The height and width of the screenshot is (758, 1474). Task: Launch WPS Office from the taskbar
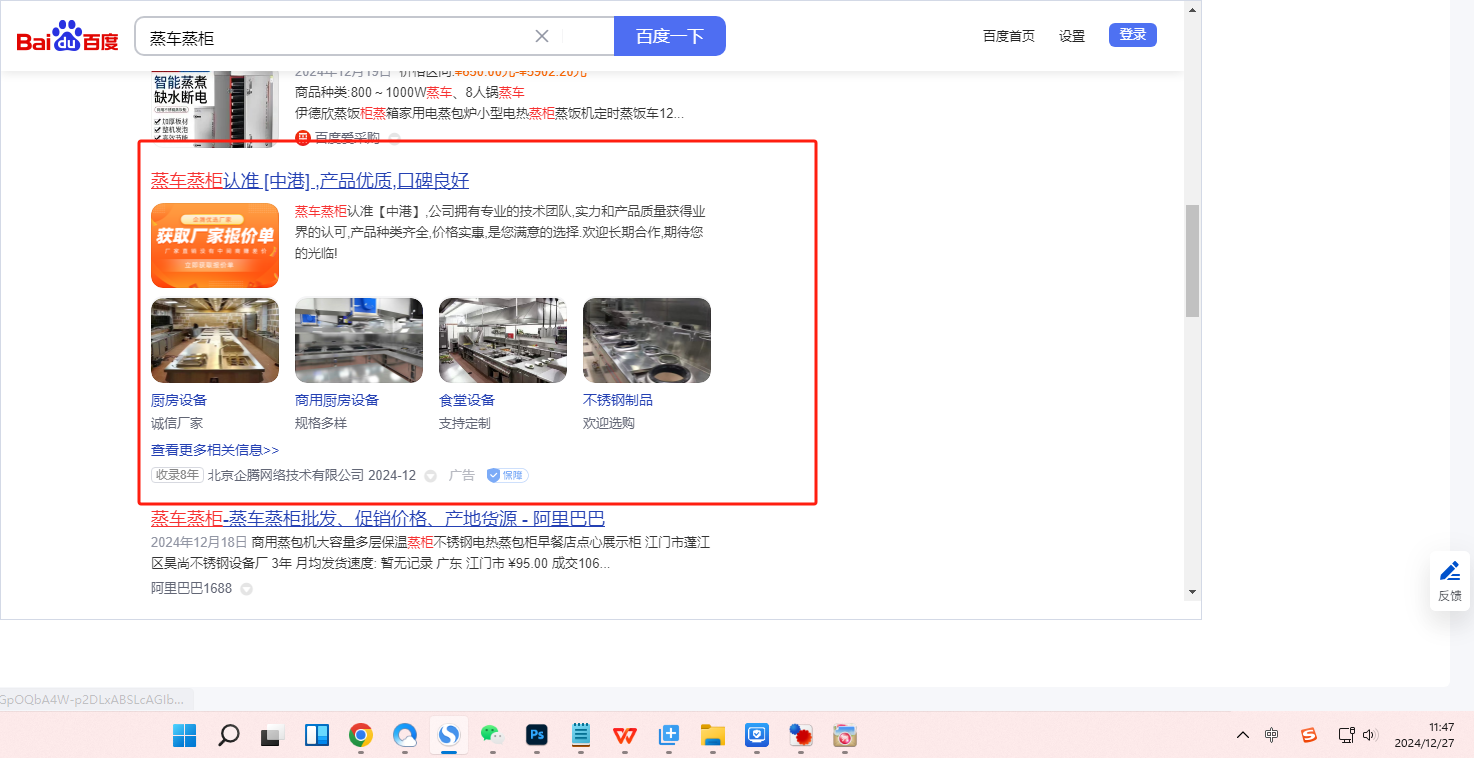(x=625, y=736)
